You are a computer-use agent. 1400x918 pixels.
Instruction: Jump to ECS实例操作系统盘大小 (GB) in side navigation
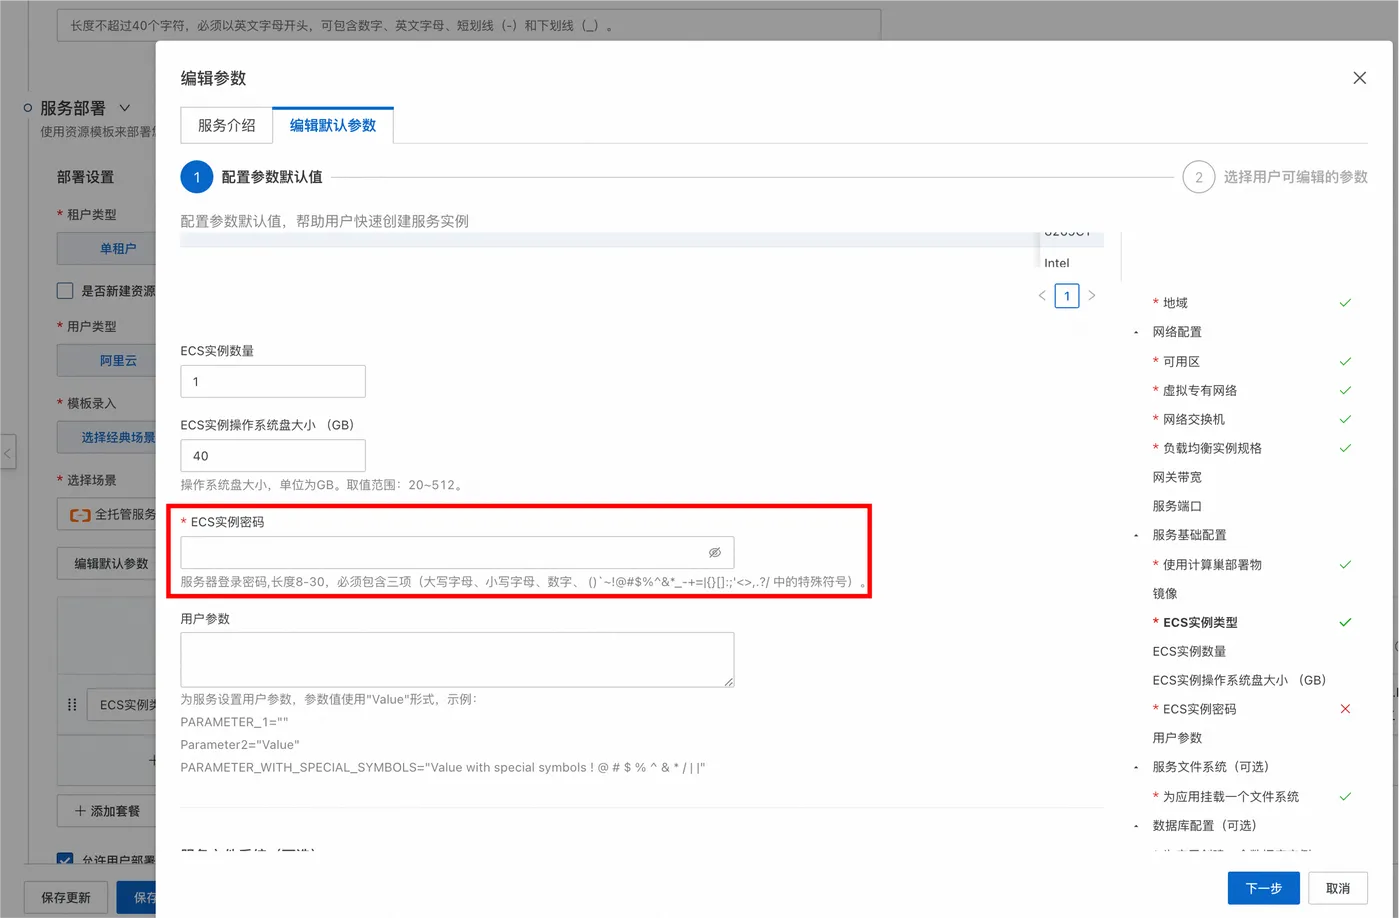tap(1239, 680)
